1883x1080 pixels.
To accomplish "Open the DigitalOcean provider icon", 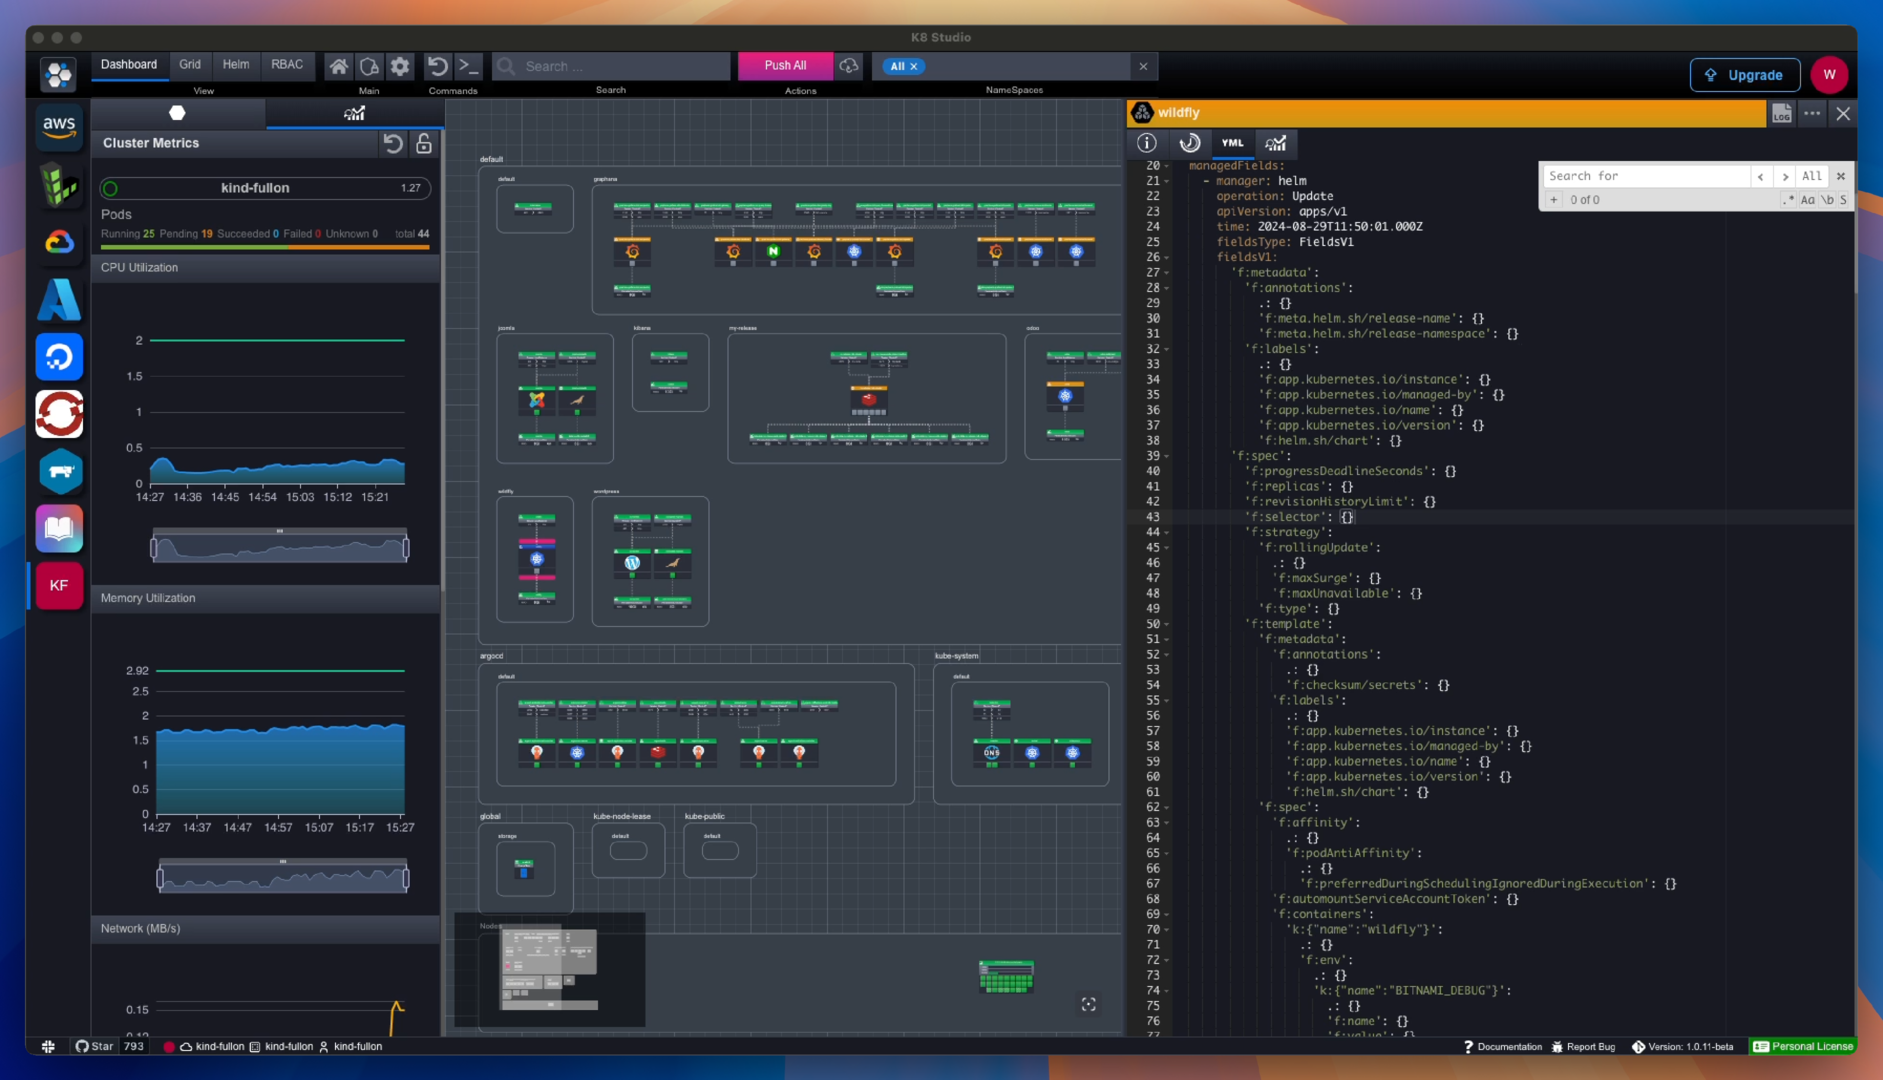I will (x=59, y=357).
